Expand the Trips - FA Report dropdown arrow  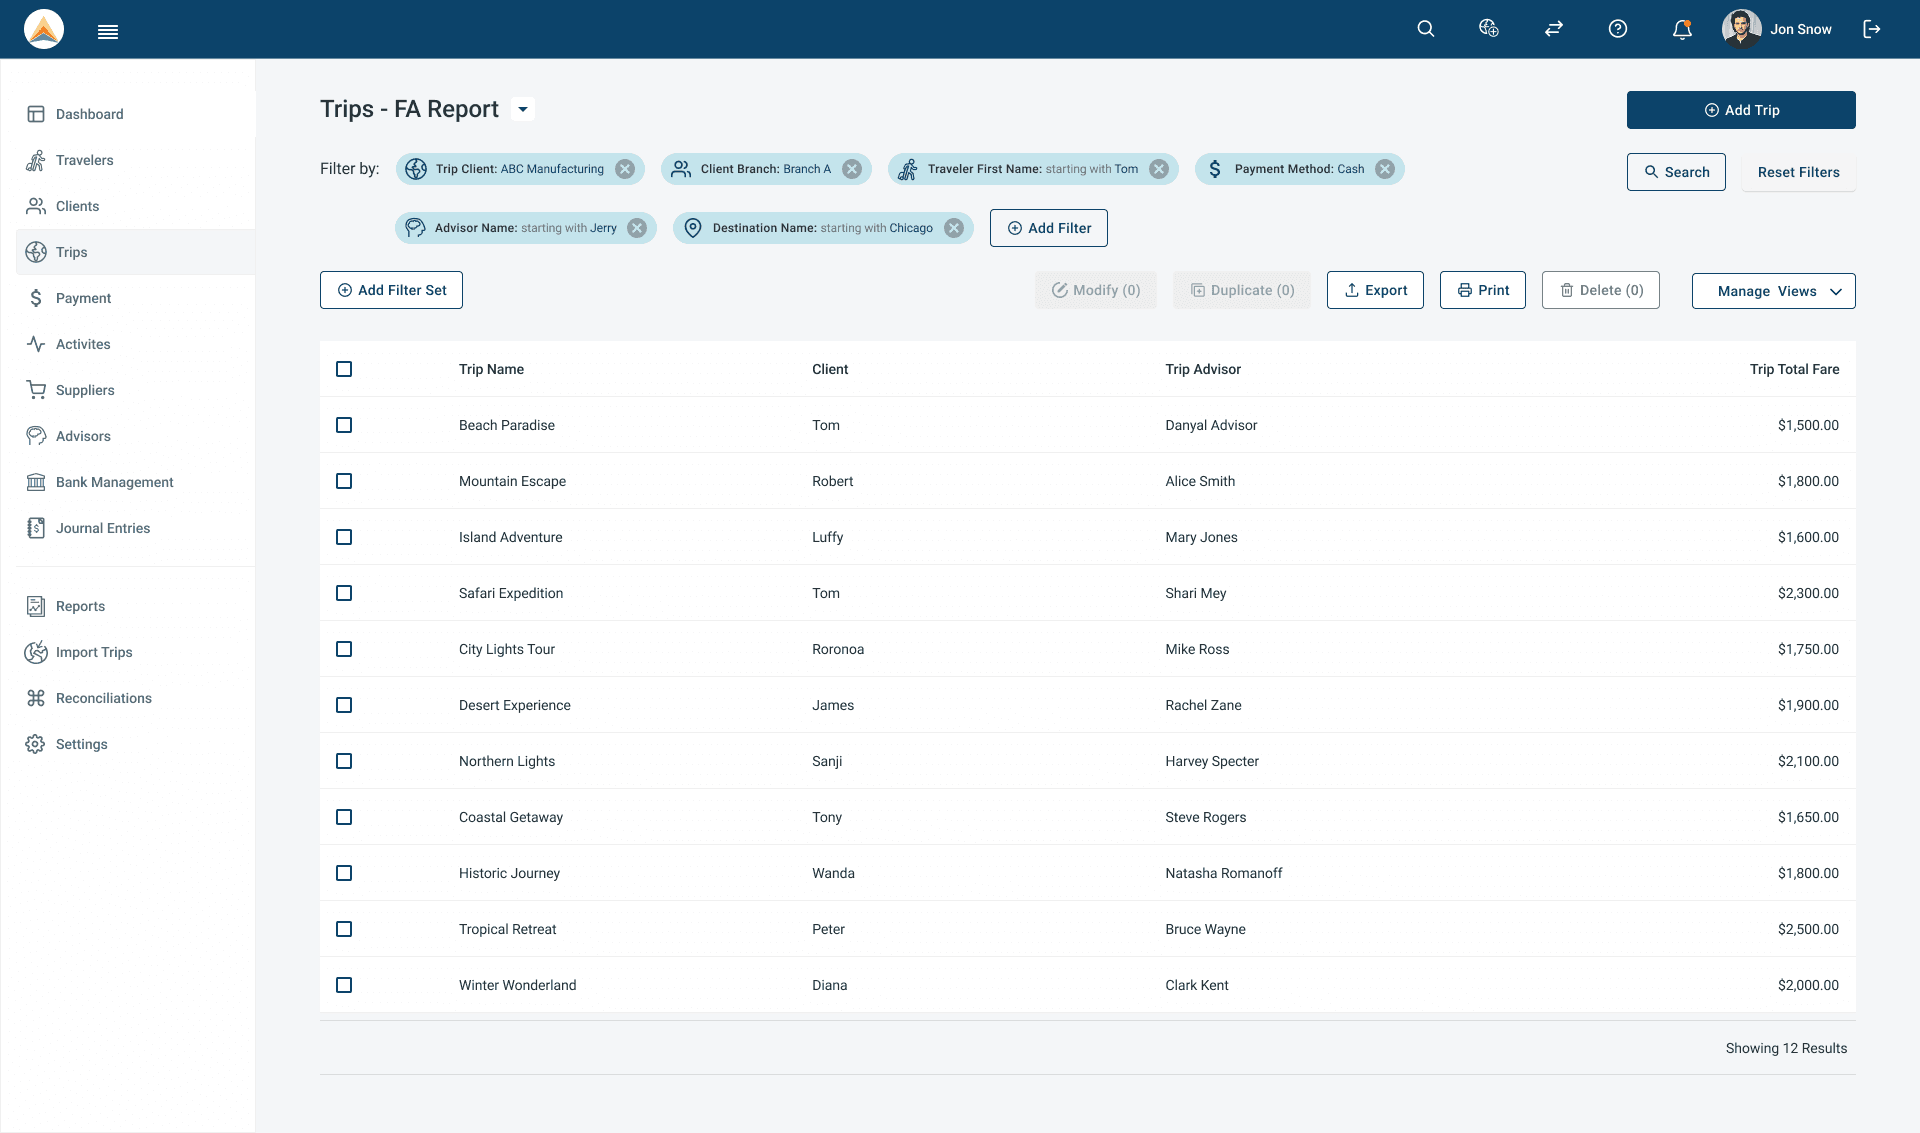pyautogui.click(x=523, y=109)
